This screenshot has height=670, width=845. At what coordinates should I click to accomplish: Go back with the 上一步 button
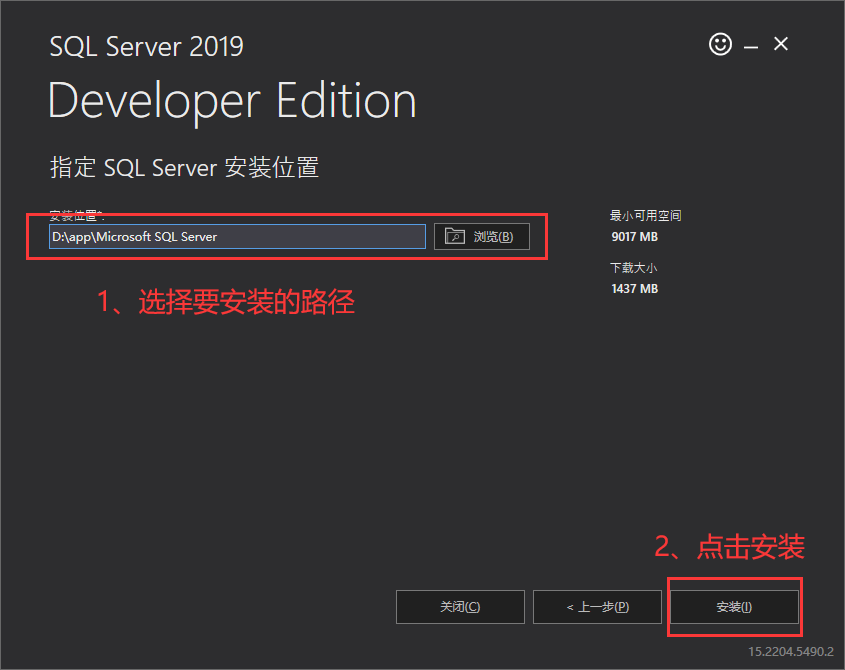[x=597, y=607]
